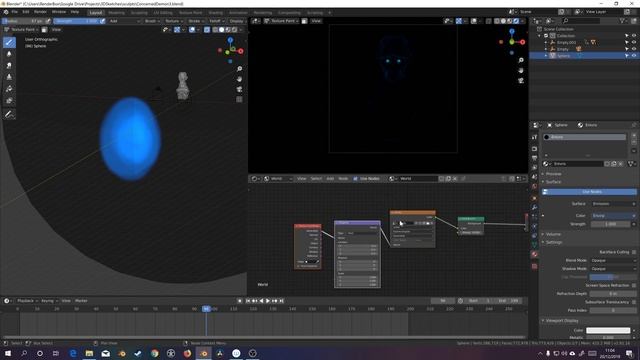The height and width of the screenshot is (360, 640).
Task: Select Sphere row in outliner
Action: [x=584, y=56]
